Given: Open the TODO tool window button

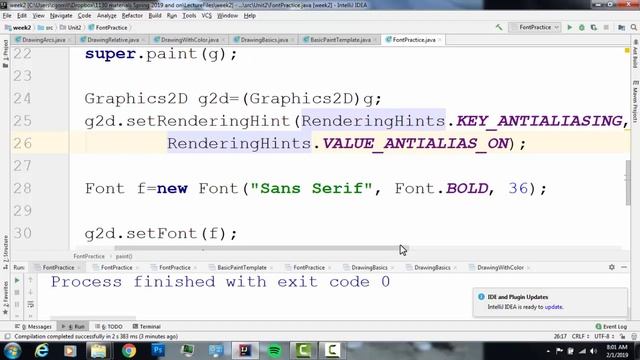Looking at the screenshot, I should (x=109, y=327).
